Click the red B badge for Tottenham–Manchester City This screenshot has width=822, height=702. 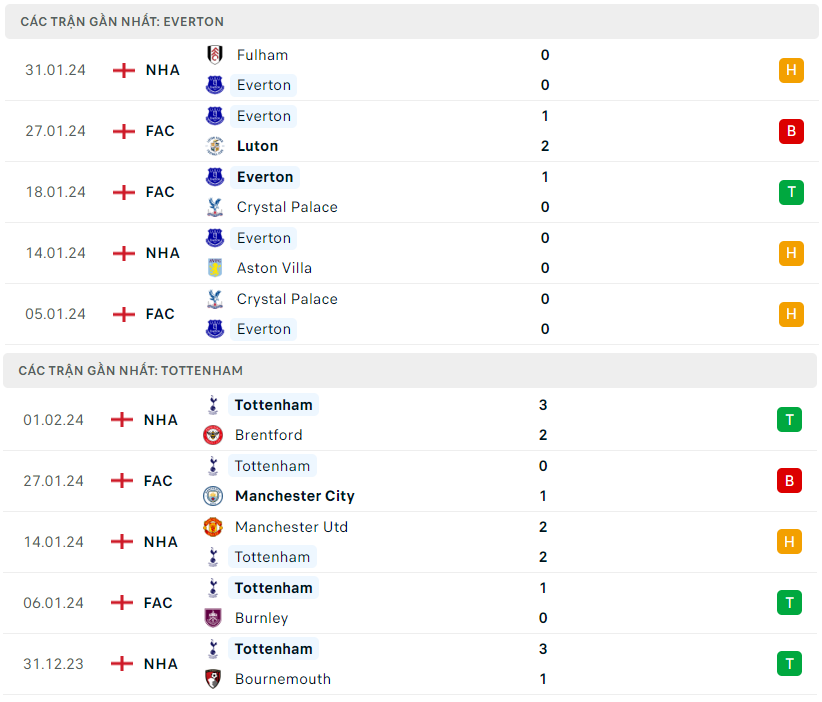point(789,481)
